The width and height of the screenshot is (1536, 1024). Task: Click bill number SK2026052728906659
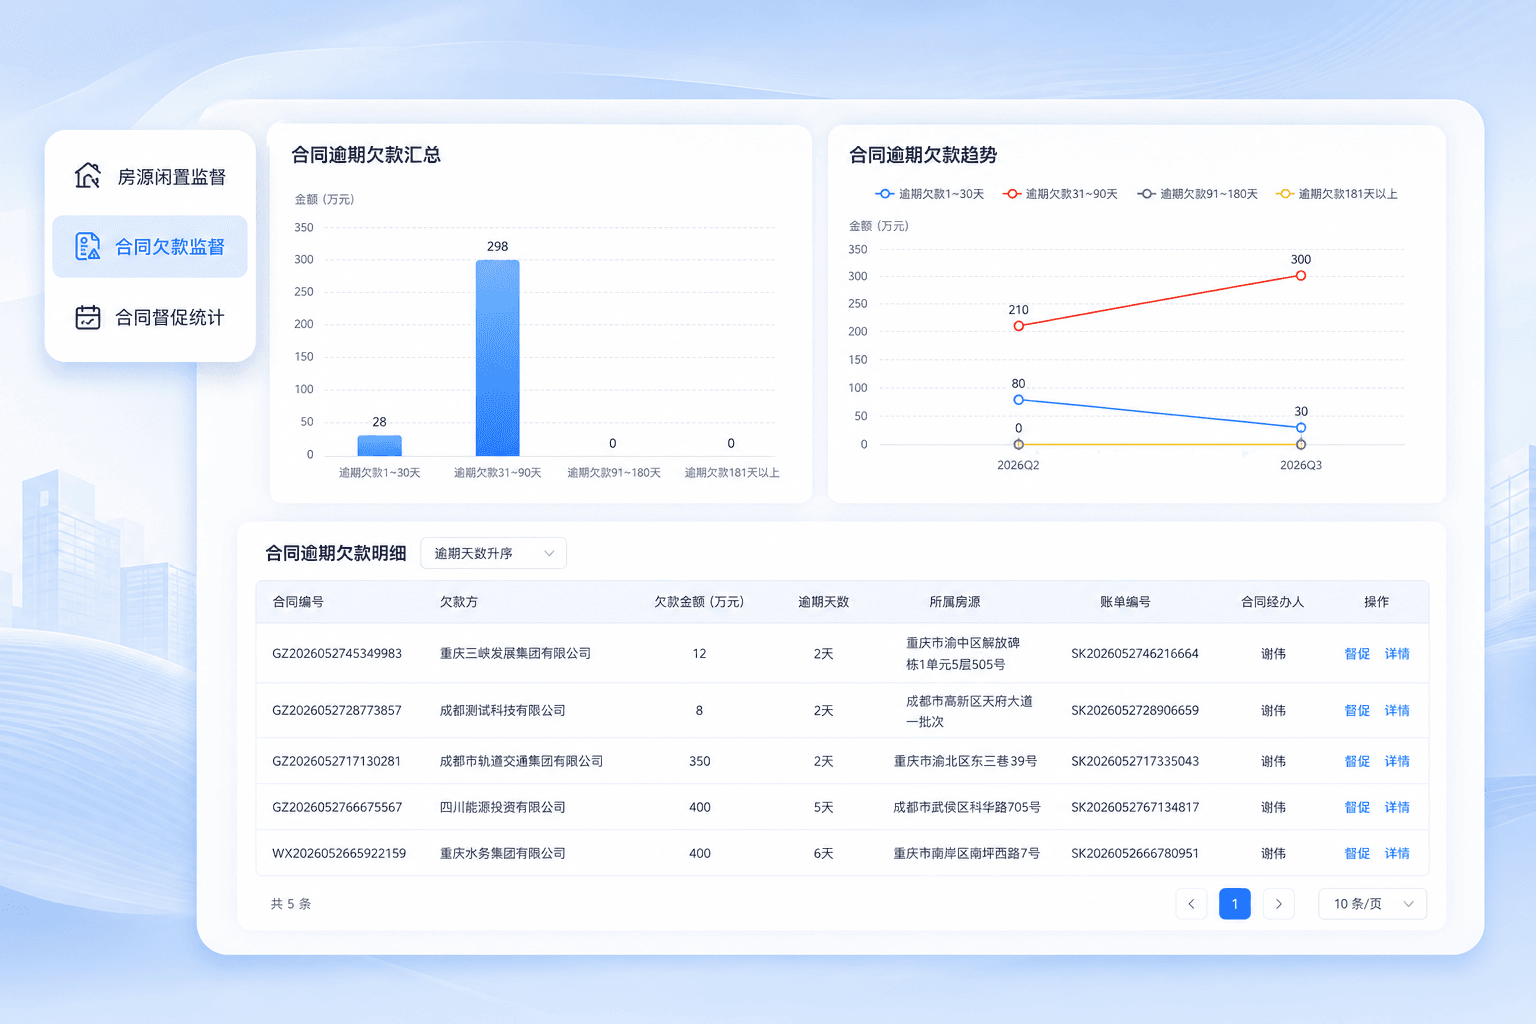tap(1135, 711)
